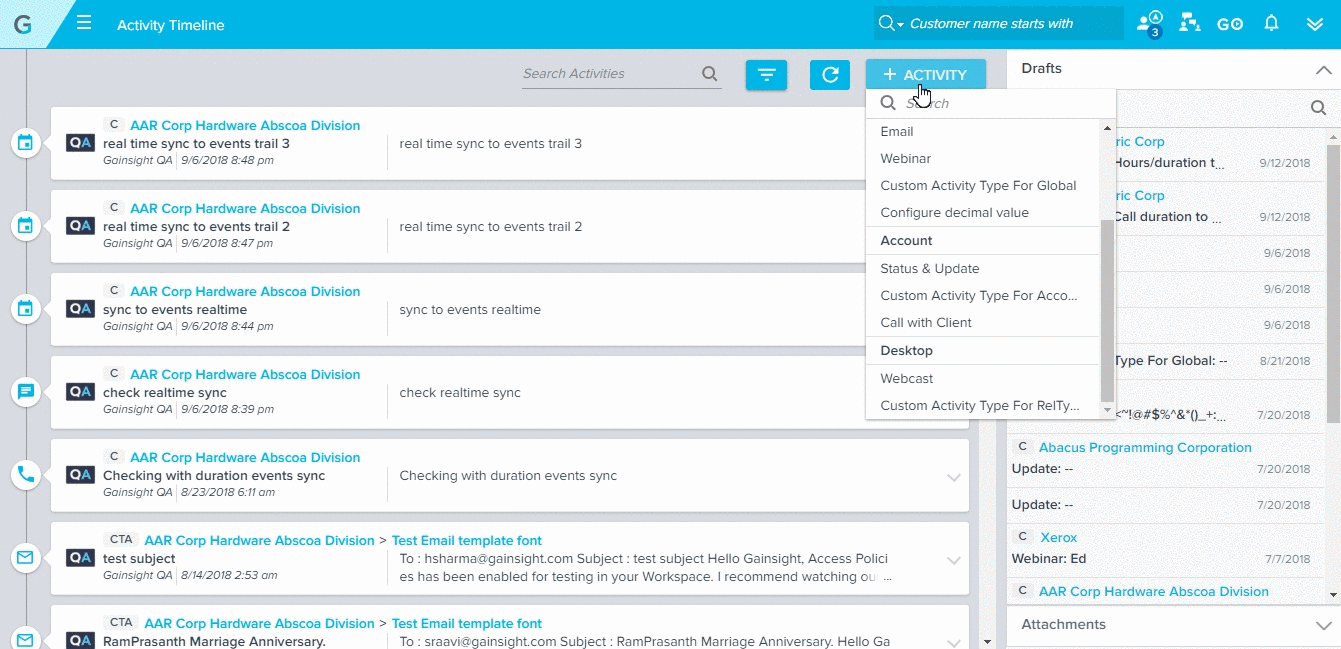This screenshot has height=649, width=1341.
Task: Click the Gainsight G logo
Action: (22, 24)
